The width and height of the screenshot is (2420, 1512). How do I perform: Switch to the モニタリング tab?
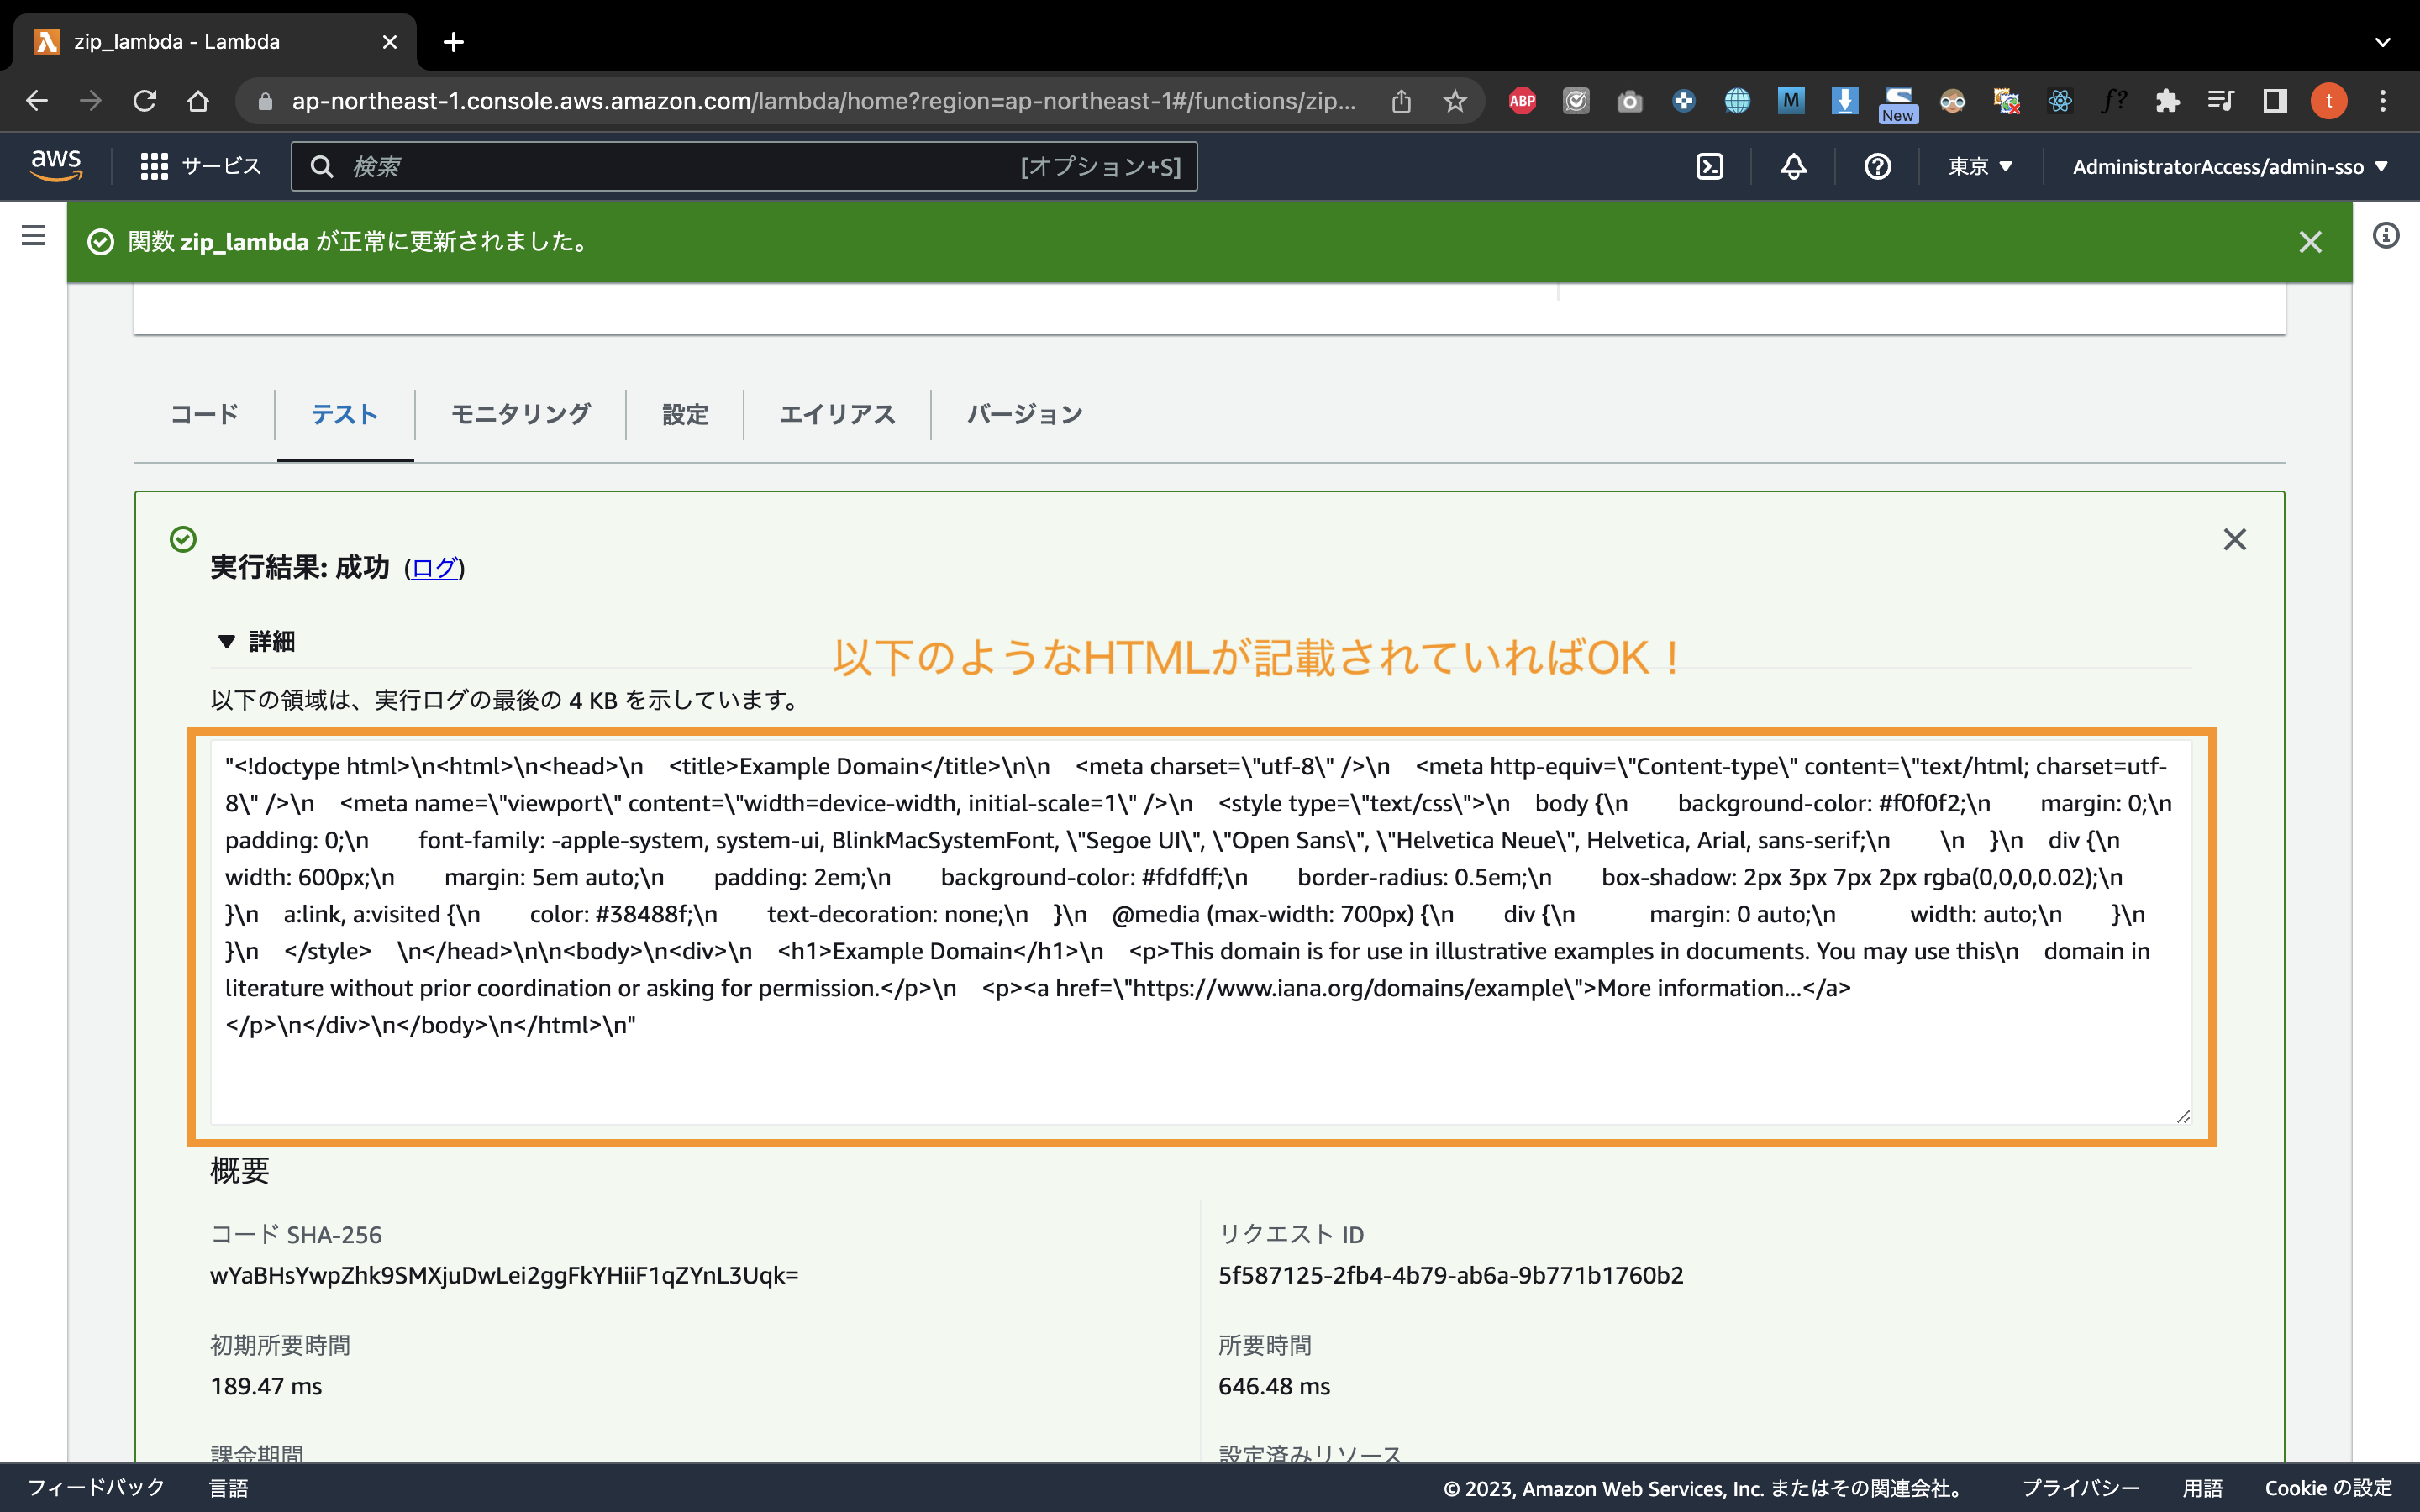[x=521, y=414]
